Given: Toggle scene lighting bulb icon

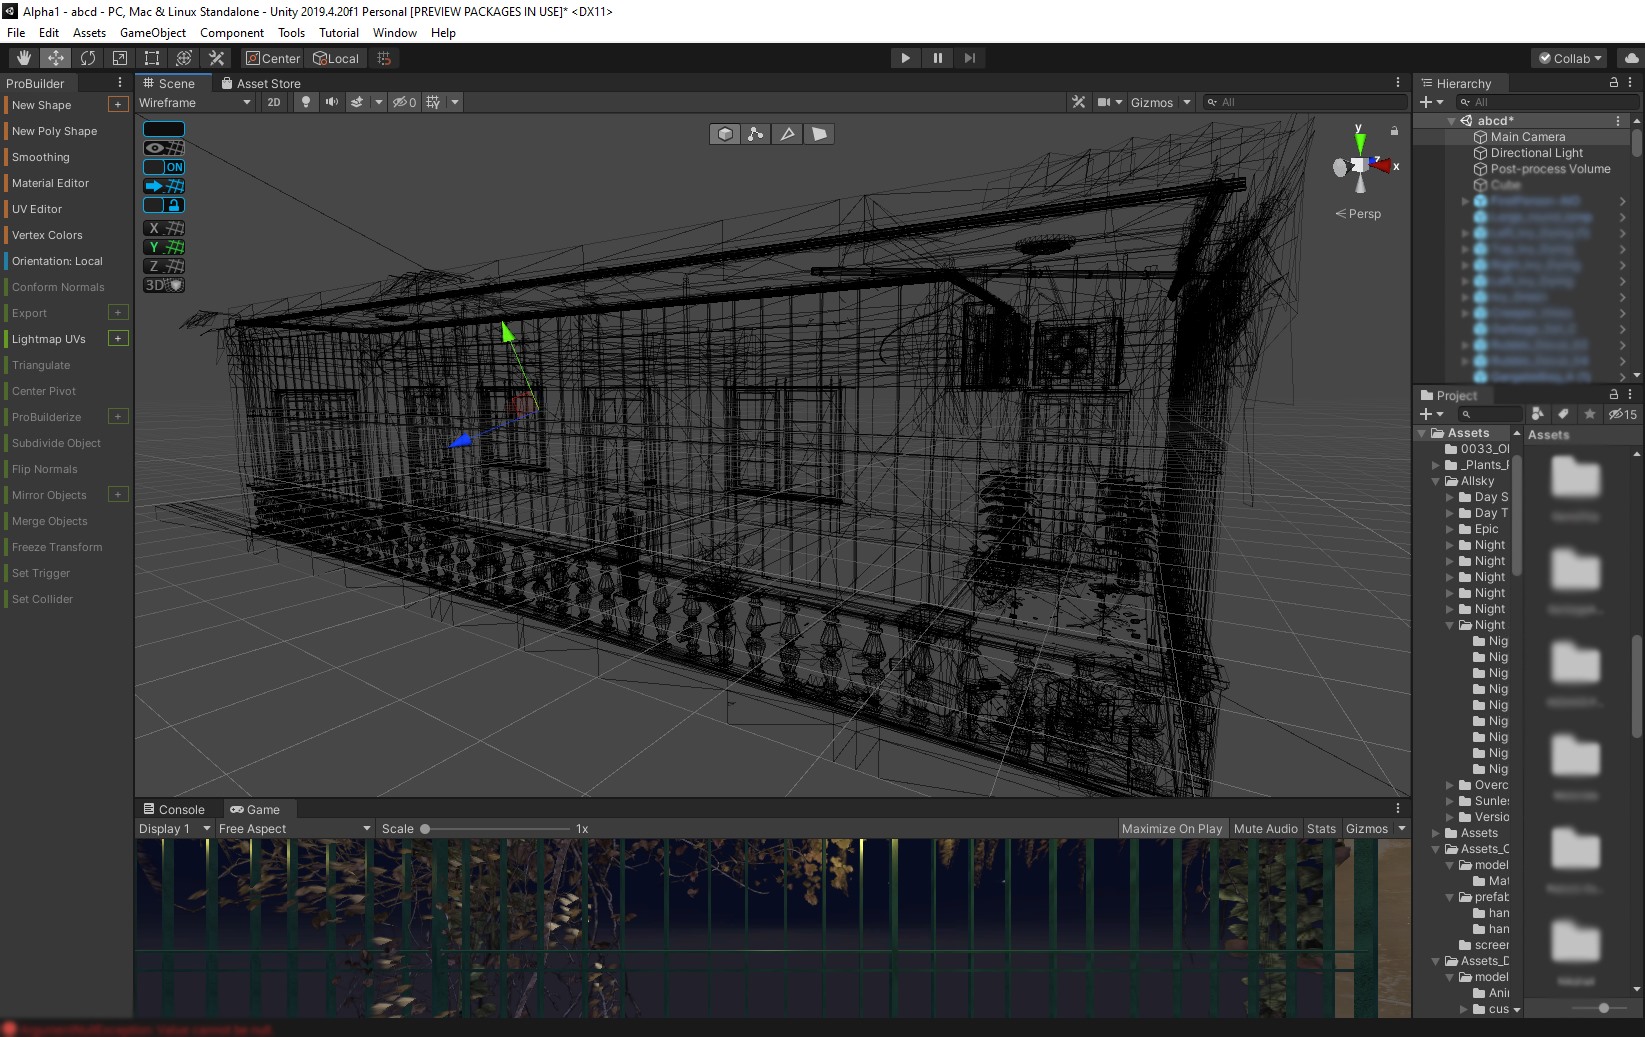Looking at the screenshot, I should (x=306, y=102).
